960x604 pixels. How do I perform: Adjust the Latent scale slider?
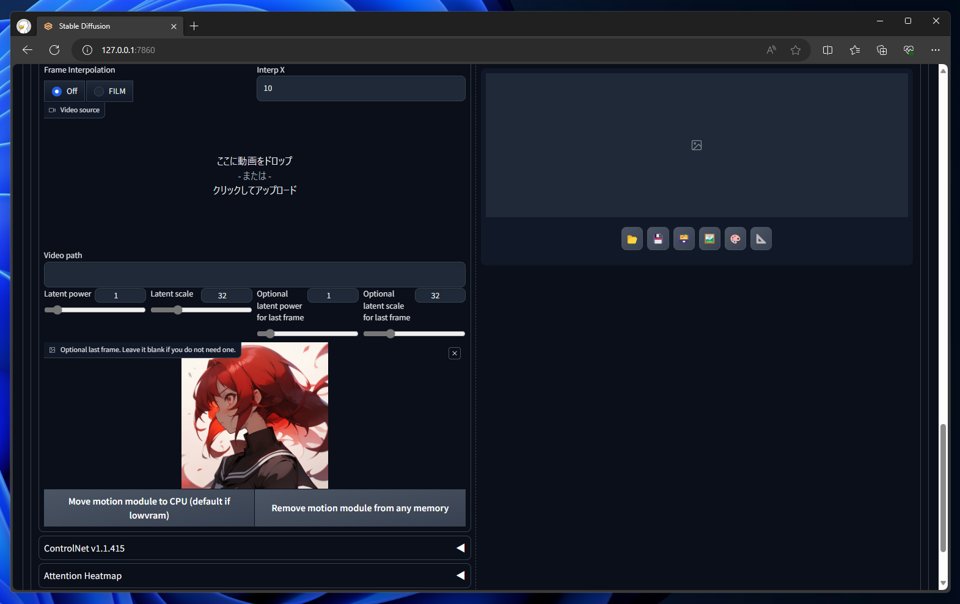point(201,310)
